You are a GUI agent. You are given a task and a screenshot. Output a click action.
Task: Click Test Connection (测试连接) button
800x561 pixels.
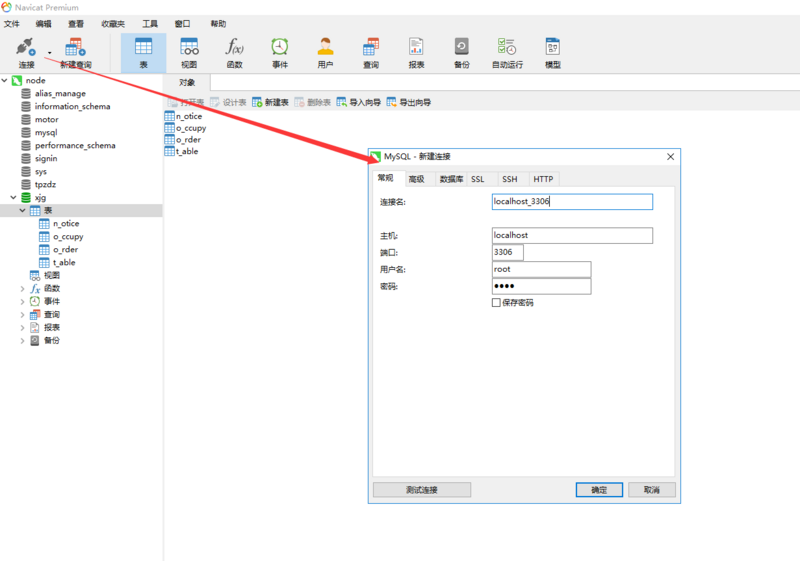421,490
